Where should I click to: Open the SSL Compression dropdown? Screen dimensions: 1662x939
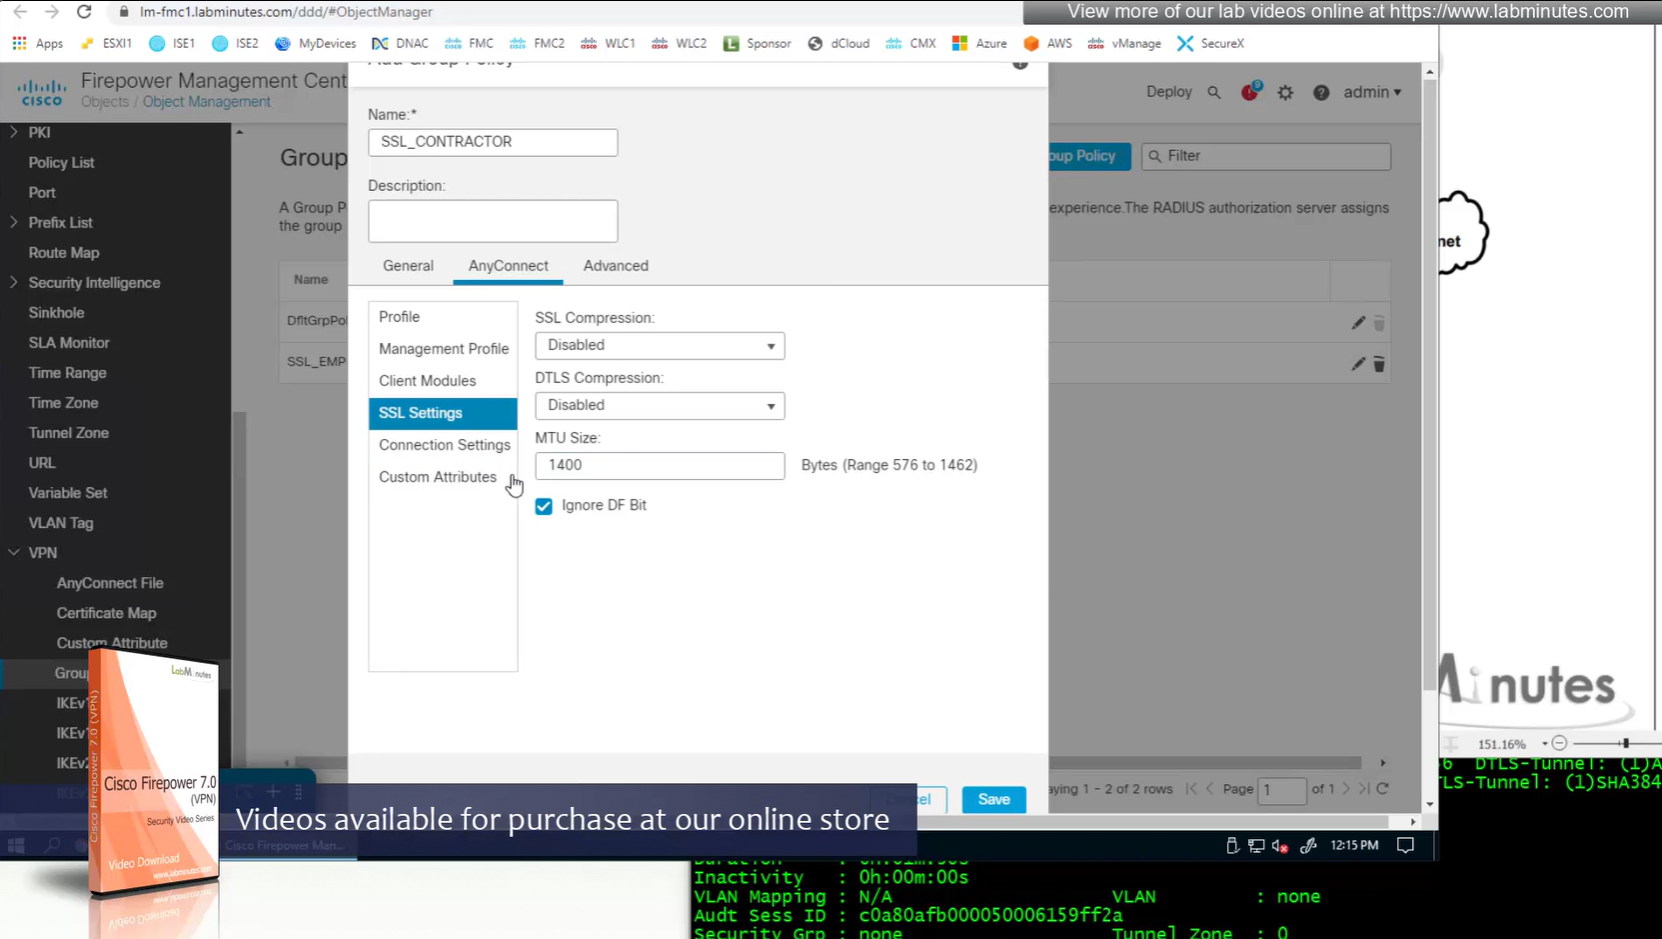[659, 346]
